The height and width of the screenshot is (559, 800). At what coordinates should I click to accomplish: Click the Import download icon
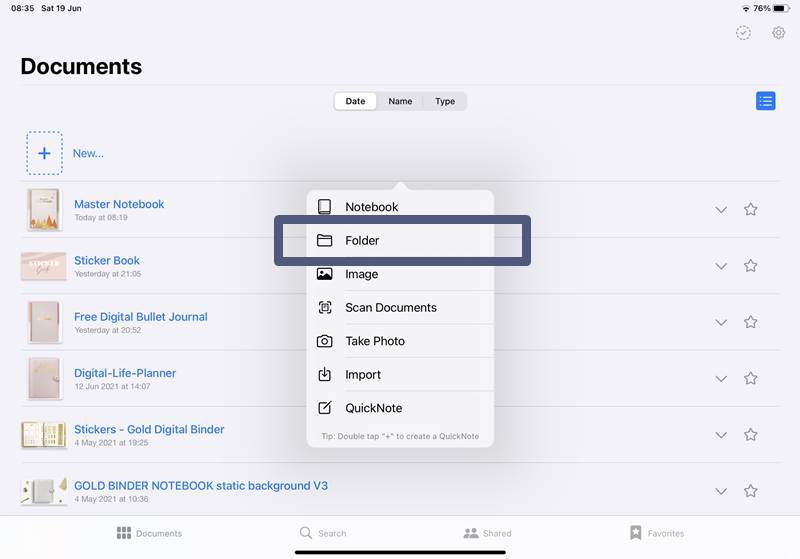coord(324,374)
